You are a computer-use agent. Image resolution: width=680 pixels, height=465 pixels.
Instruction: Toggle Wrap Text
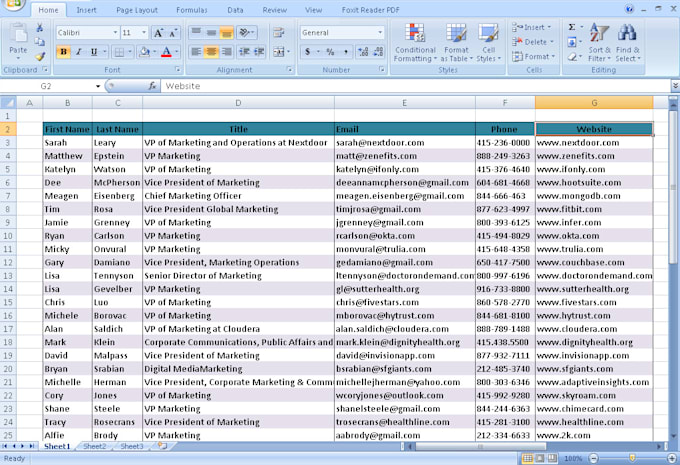click(x=278, y=33)
